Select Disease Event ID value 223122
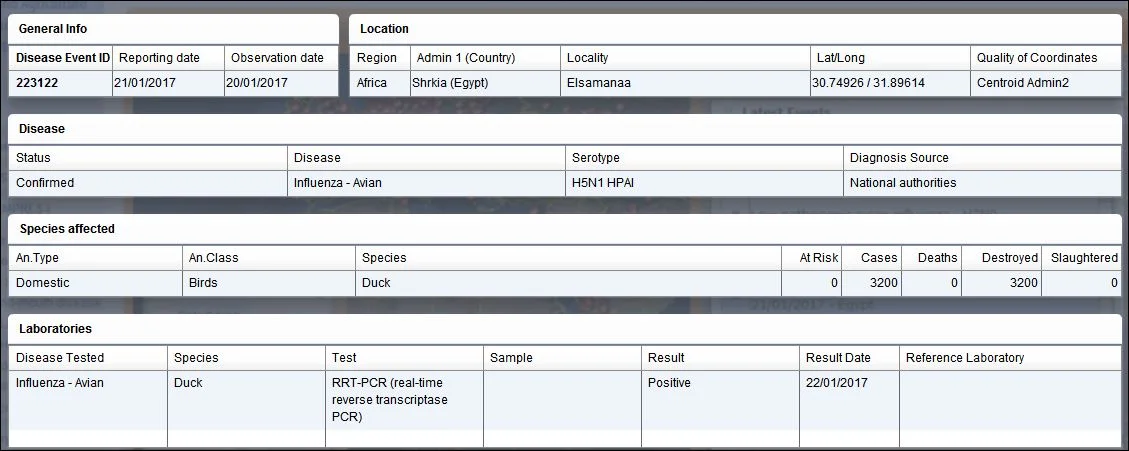Image resolution: width=1129 pixels, height=451 pixels. point(60,83)
